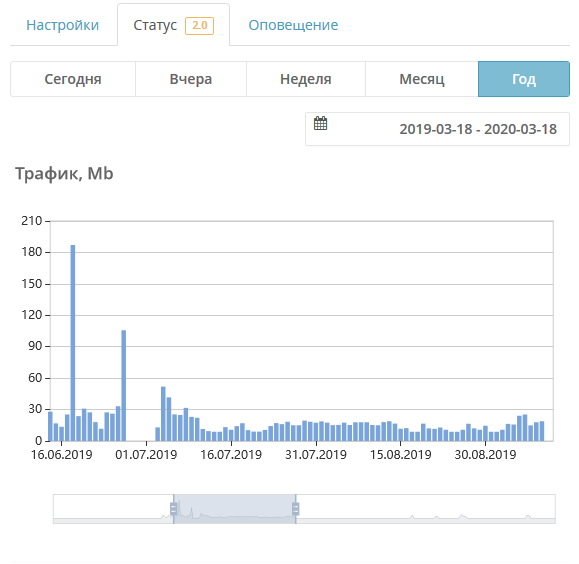Click the 30.08.2019 axis label
The height and width of the screenshot is (564, 579).
point(485,454)
